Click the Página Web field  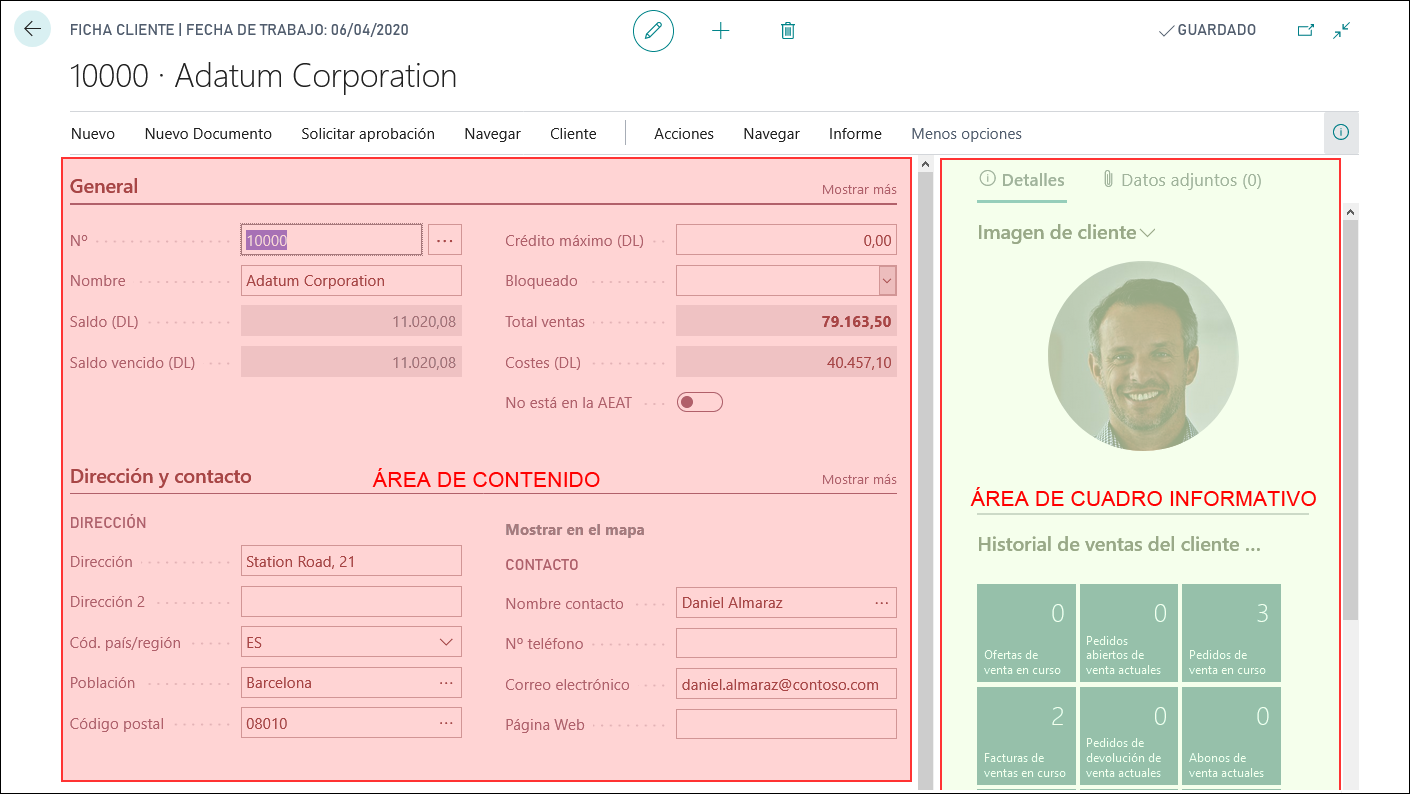[786, 724]
